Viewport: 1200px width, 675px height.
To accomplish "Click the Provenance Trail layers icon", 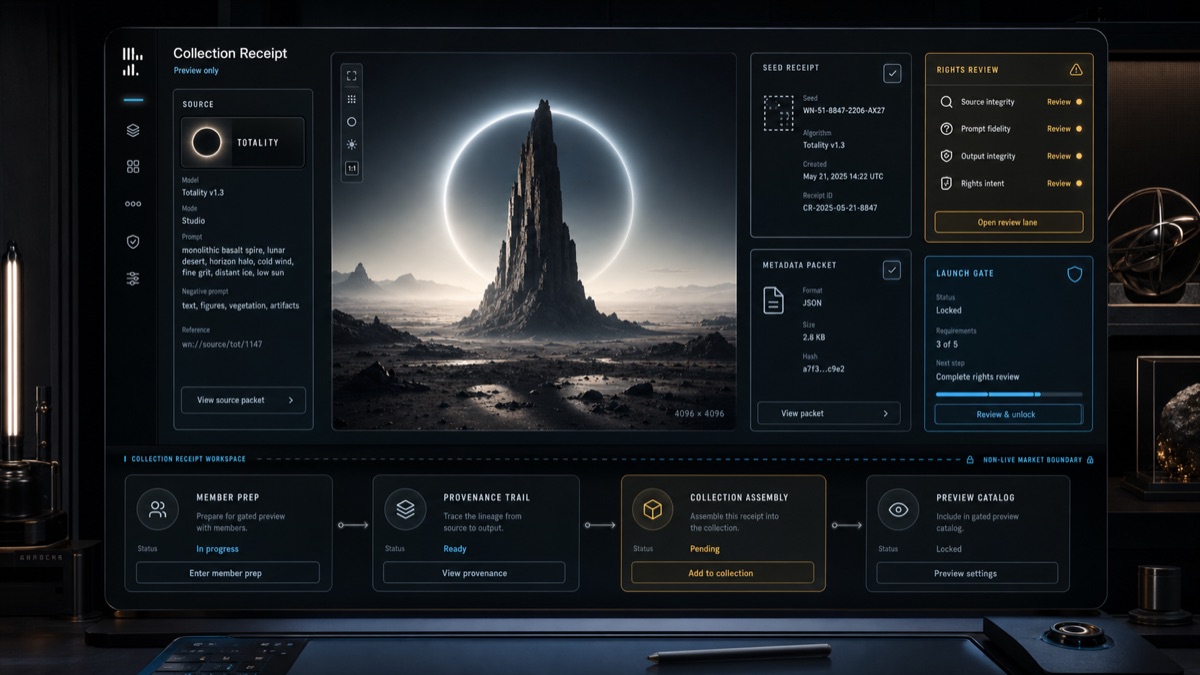I will point(405,509).
